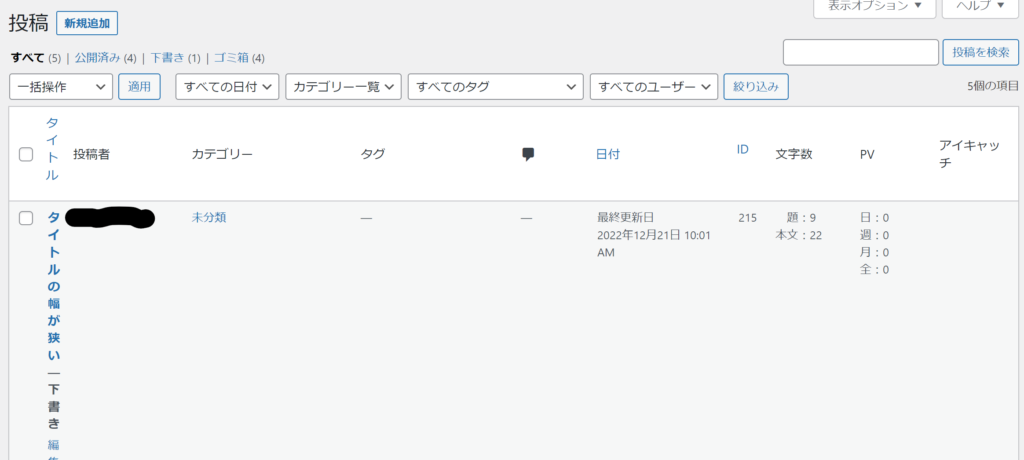The width and height of the screenshot is (1024, 460).
Task: Open the 表示オプション screen options tab
Action: pyautogui.click(x=875, y=6)
